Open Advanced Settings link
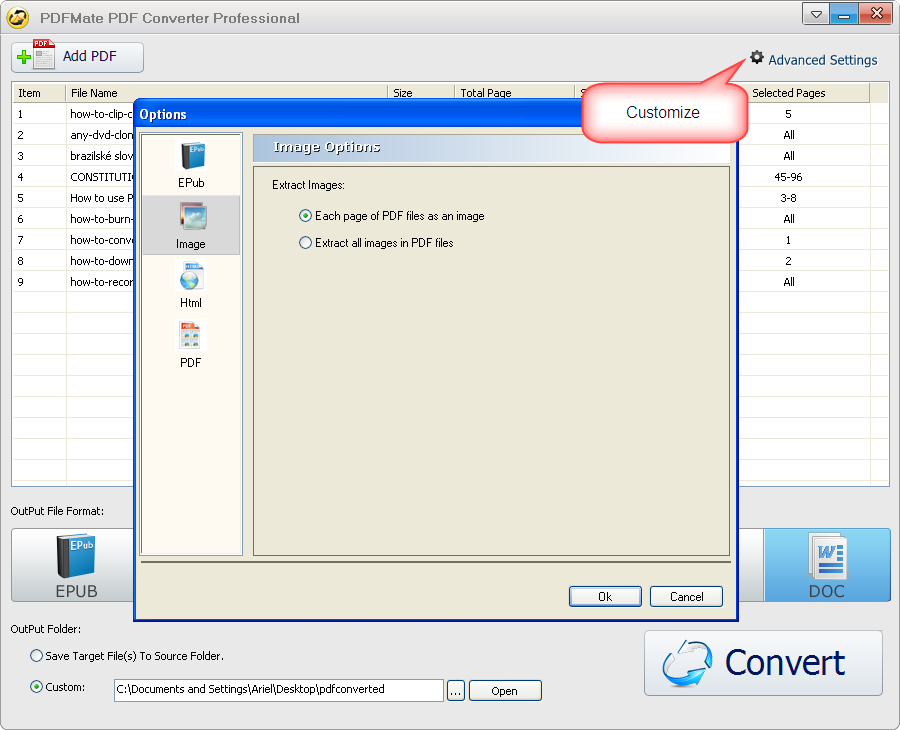This screenshot has height=730, width=900. pyautogui.click(x=823, y=60)
